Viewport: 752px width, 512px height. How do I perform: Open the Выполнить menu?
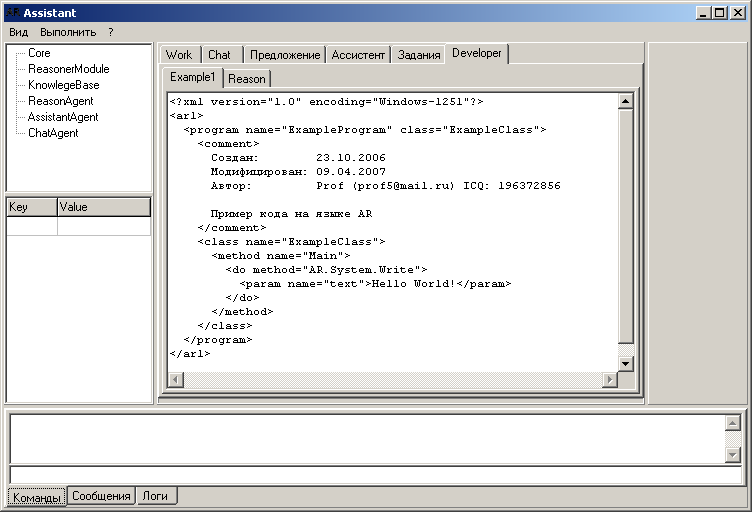[68, 32]
